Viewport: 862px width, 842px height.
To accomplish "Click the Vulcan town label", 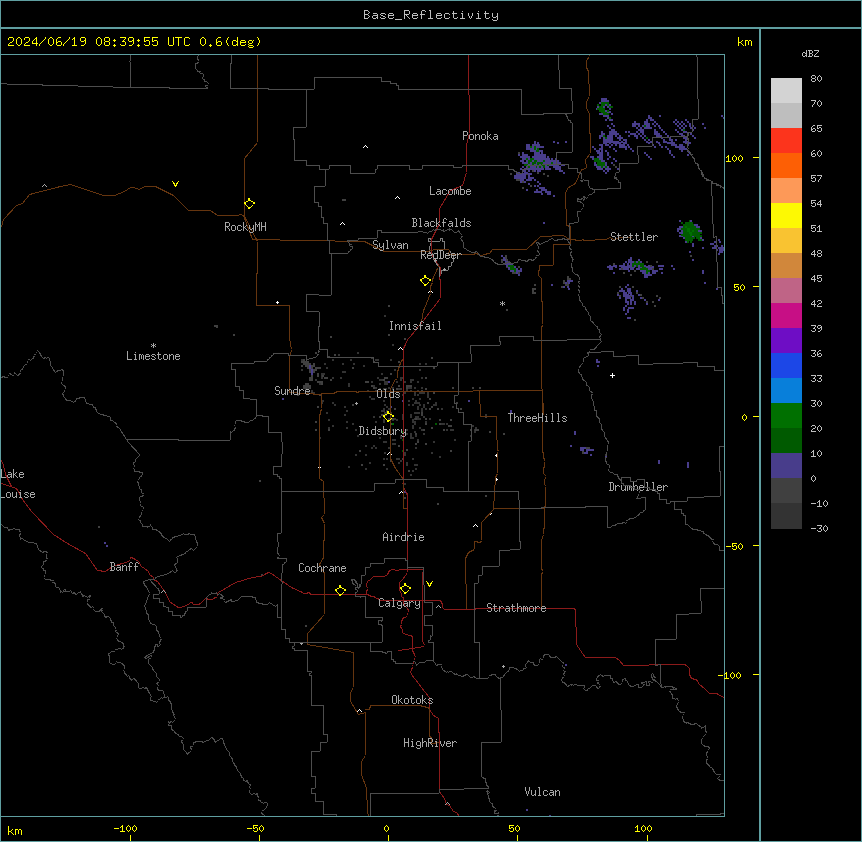I will [x=543, y=792].
